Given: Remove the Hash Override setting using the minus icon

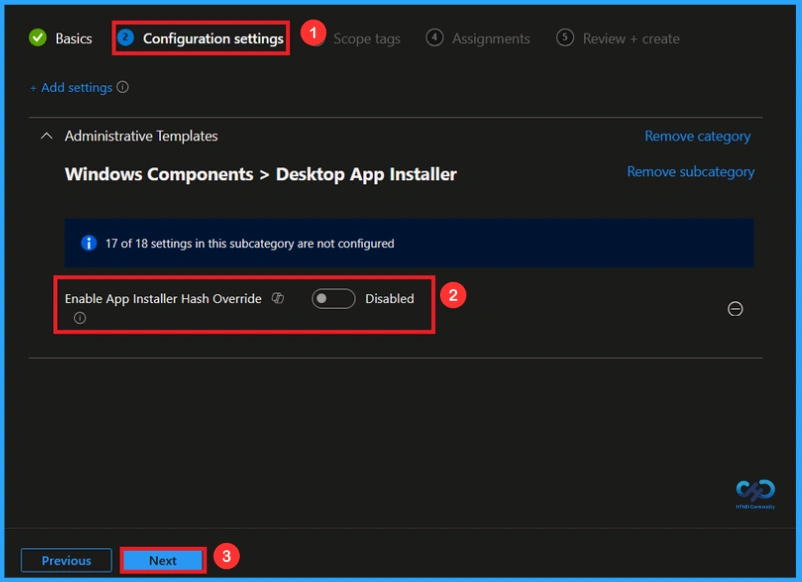Looking at the screenshot, I should click(x=735, y=309).
